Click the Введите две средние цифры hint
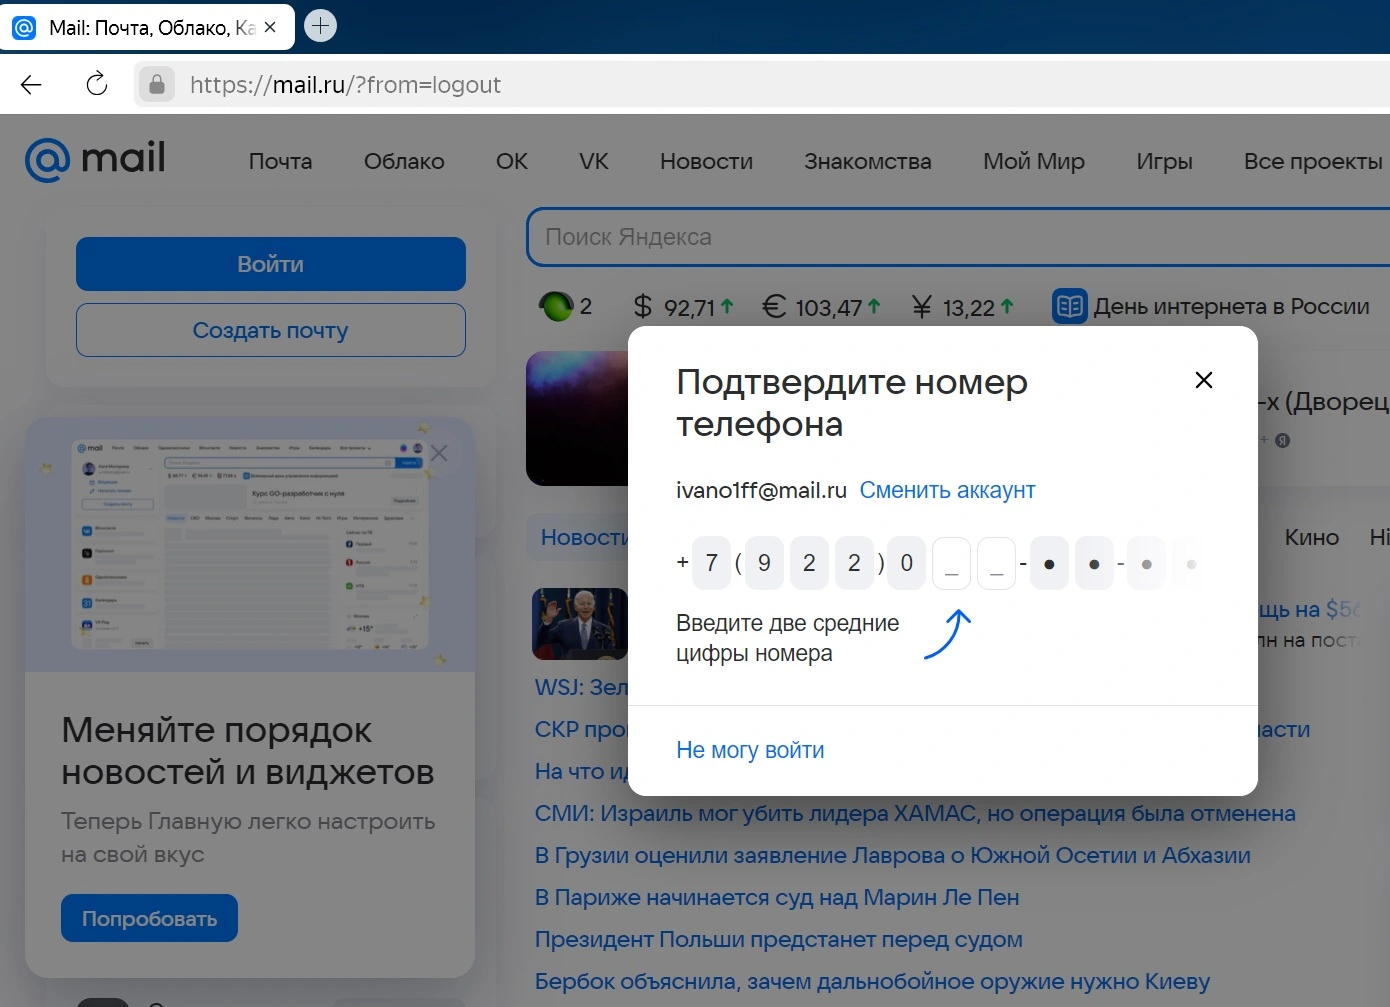 coord(787,638)
